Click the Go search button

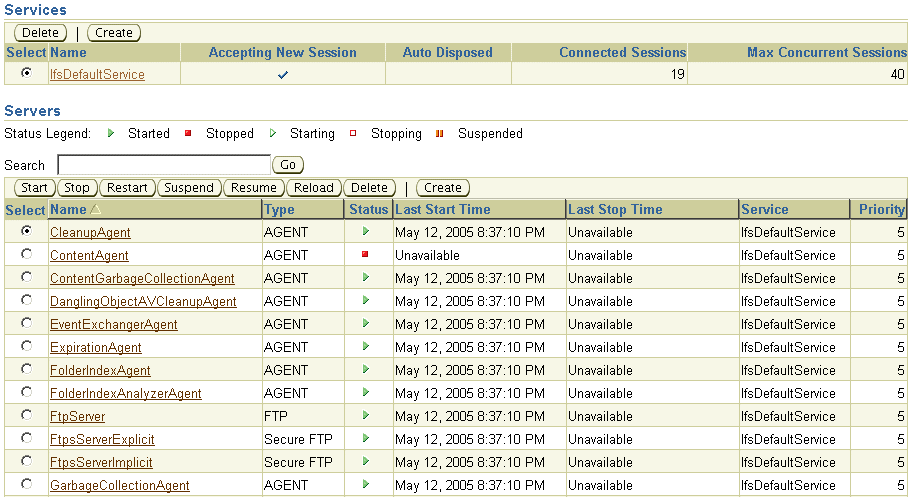coord(288,165)
